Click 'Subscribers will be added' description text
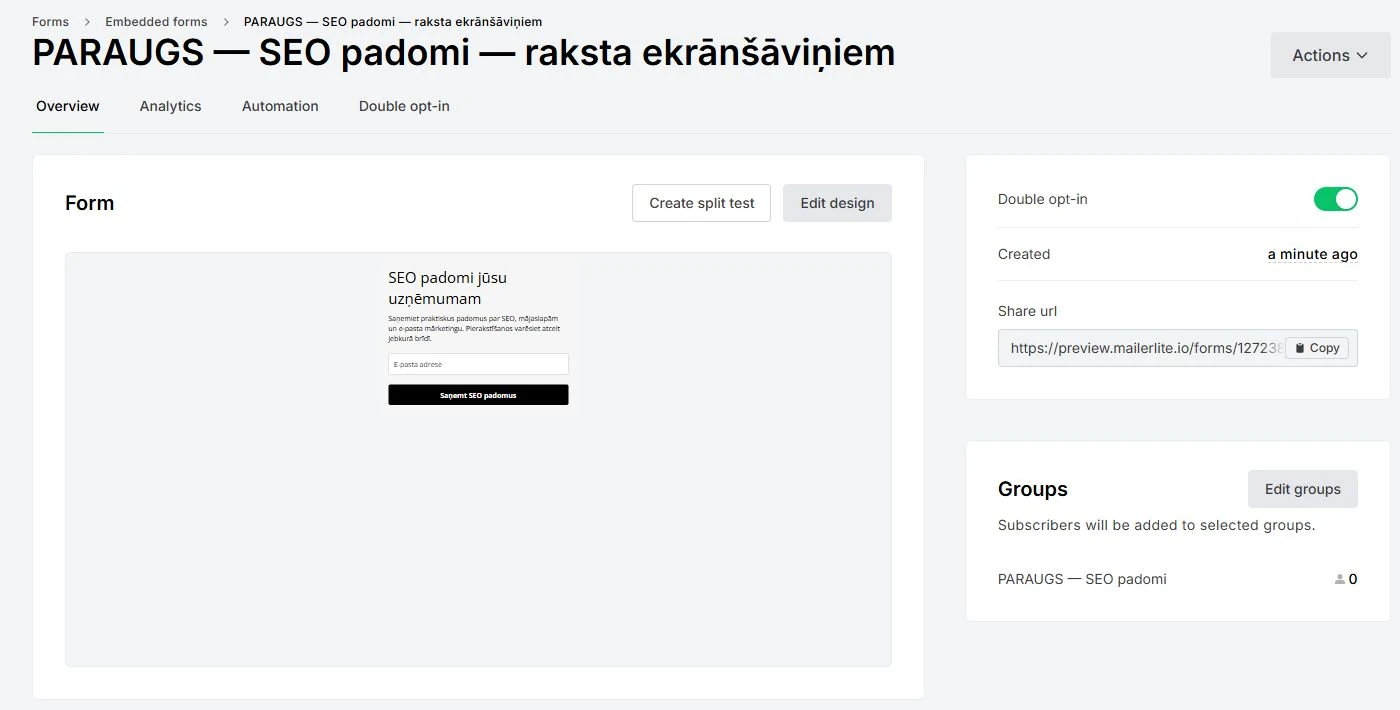Screen dimensions: 1400x710 (x=1157, y=525)
